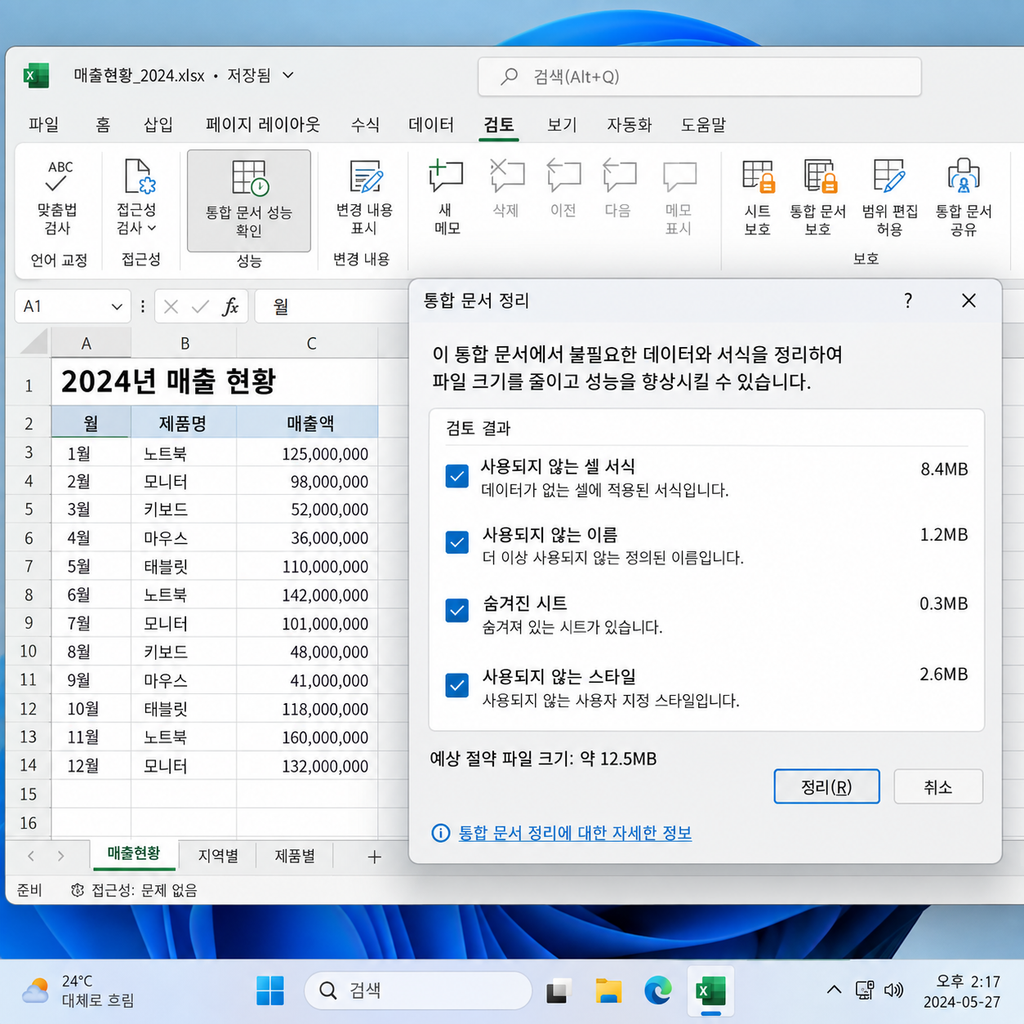The width and height of the screenshot is (1024, 1024).
Task: Switch to the 수식 tab
Action: click(x=364, y=124)
